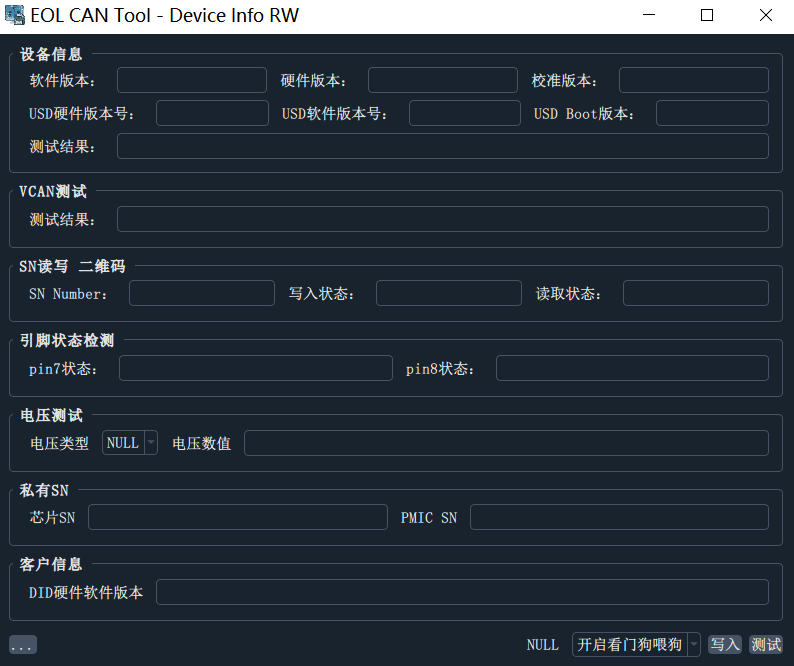This screenshot has height=666, width=794.
Task: Click the VCAN测试 group title
Action: tap(53, 191)
